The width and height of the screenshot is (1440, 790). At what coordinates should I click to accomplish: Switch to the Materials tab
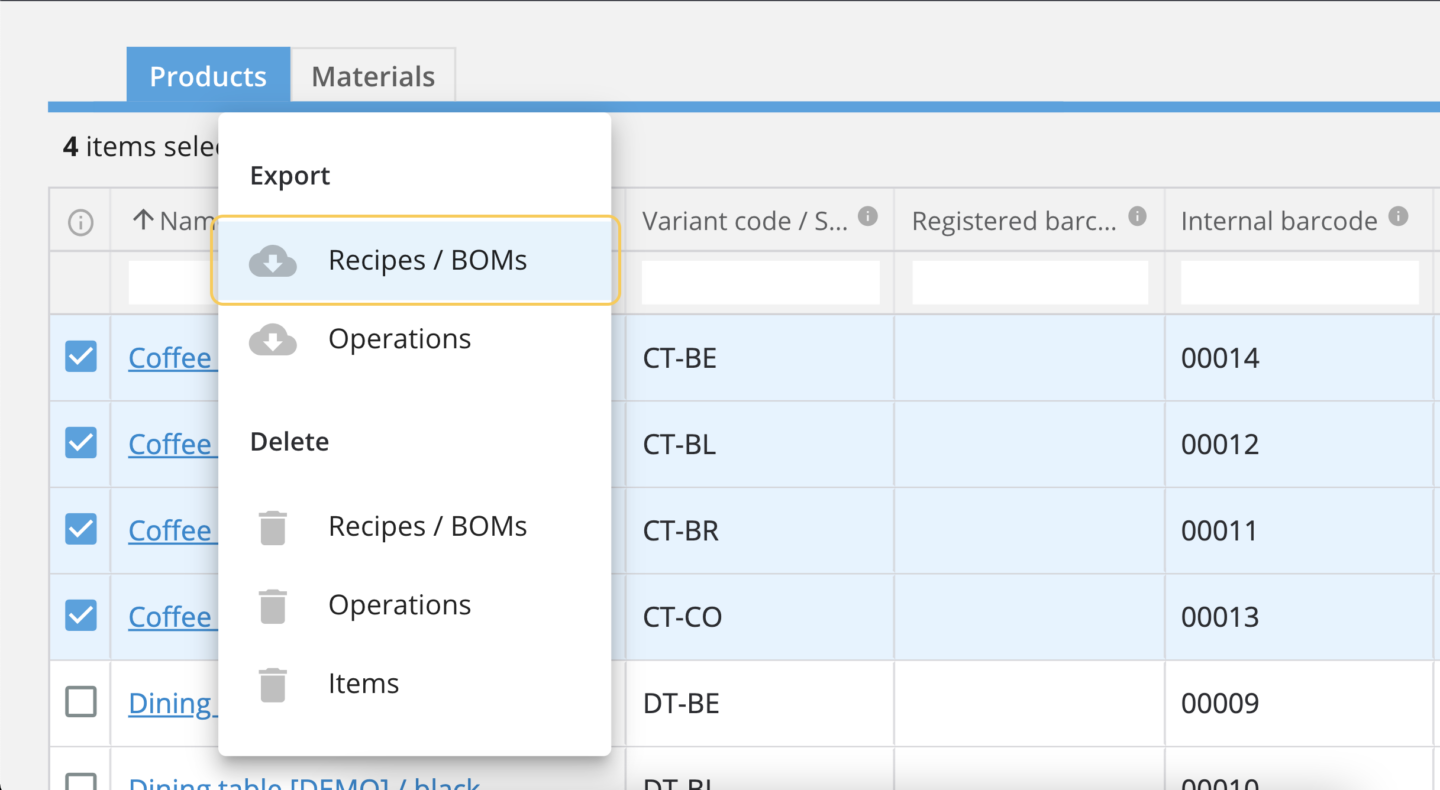tap(373, 76)
